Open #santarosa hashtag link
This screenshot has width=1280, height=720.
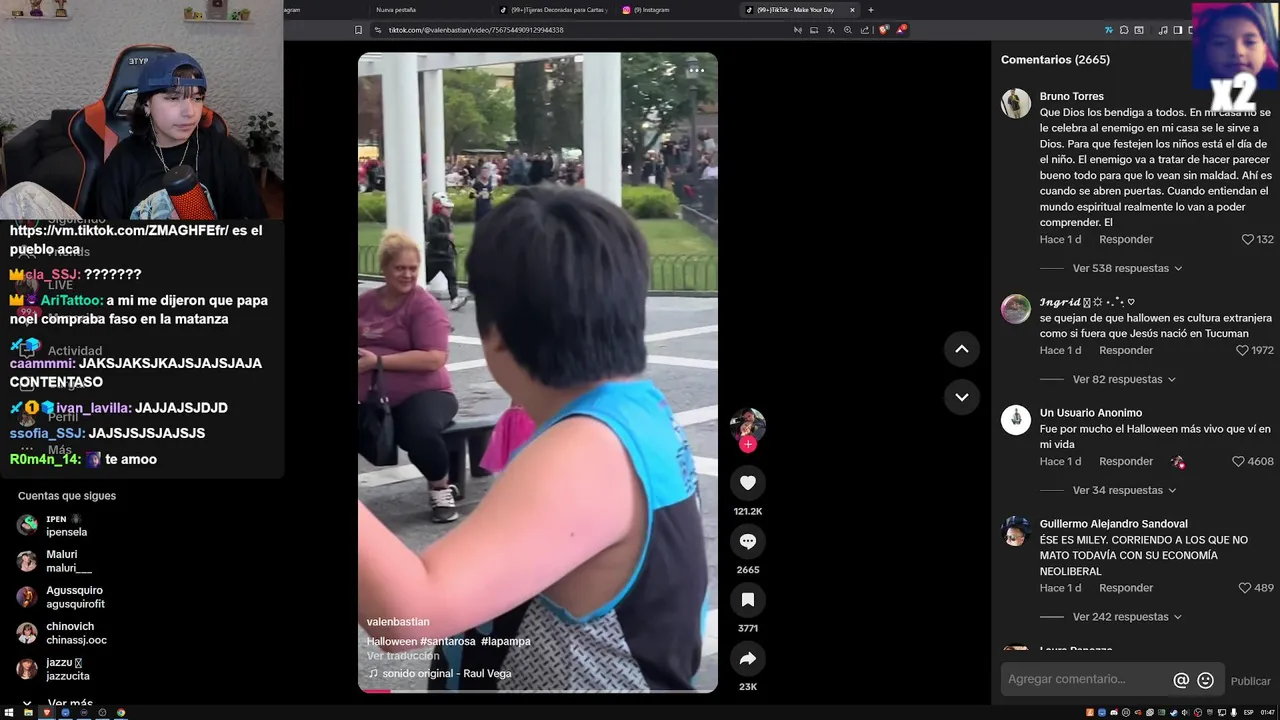[x=448, y=641]
